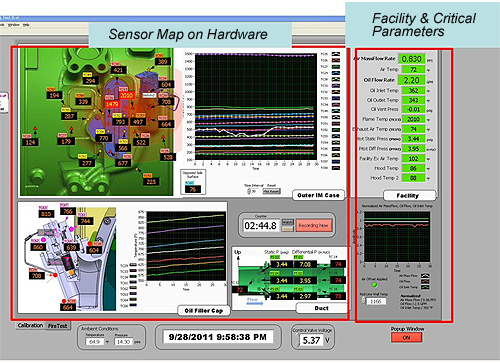Open the Air Temp unit dropdown
This screenshot has width=500, height=363.
coord(428,70)
